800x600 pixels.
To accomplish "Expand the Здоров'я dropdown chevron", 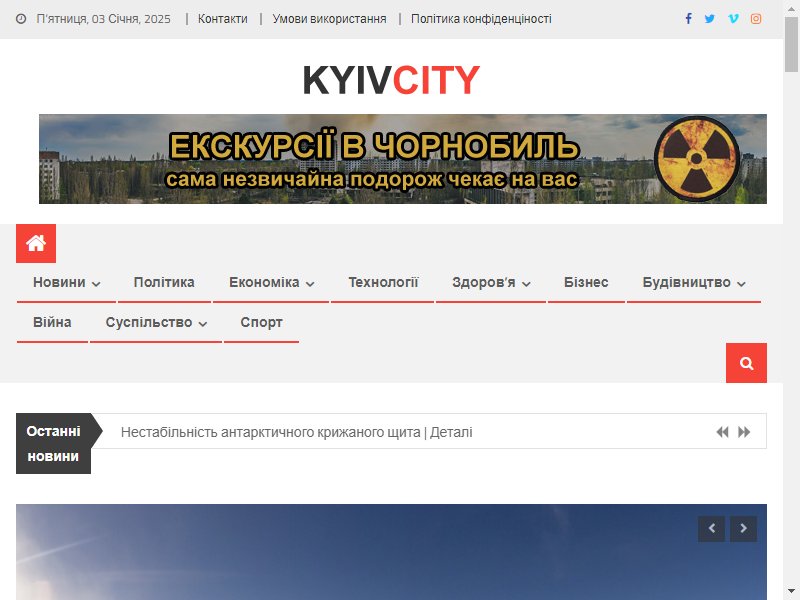I will (x=526, y=284).
